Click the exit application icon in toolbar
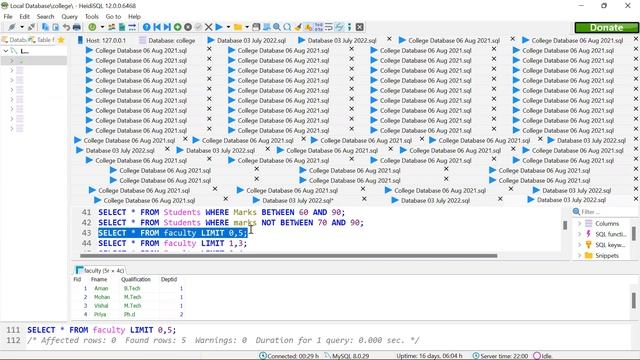640x360 pixels. 360,27
